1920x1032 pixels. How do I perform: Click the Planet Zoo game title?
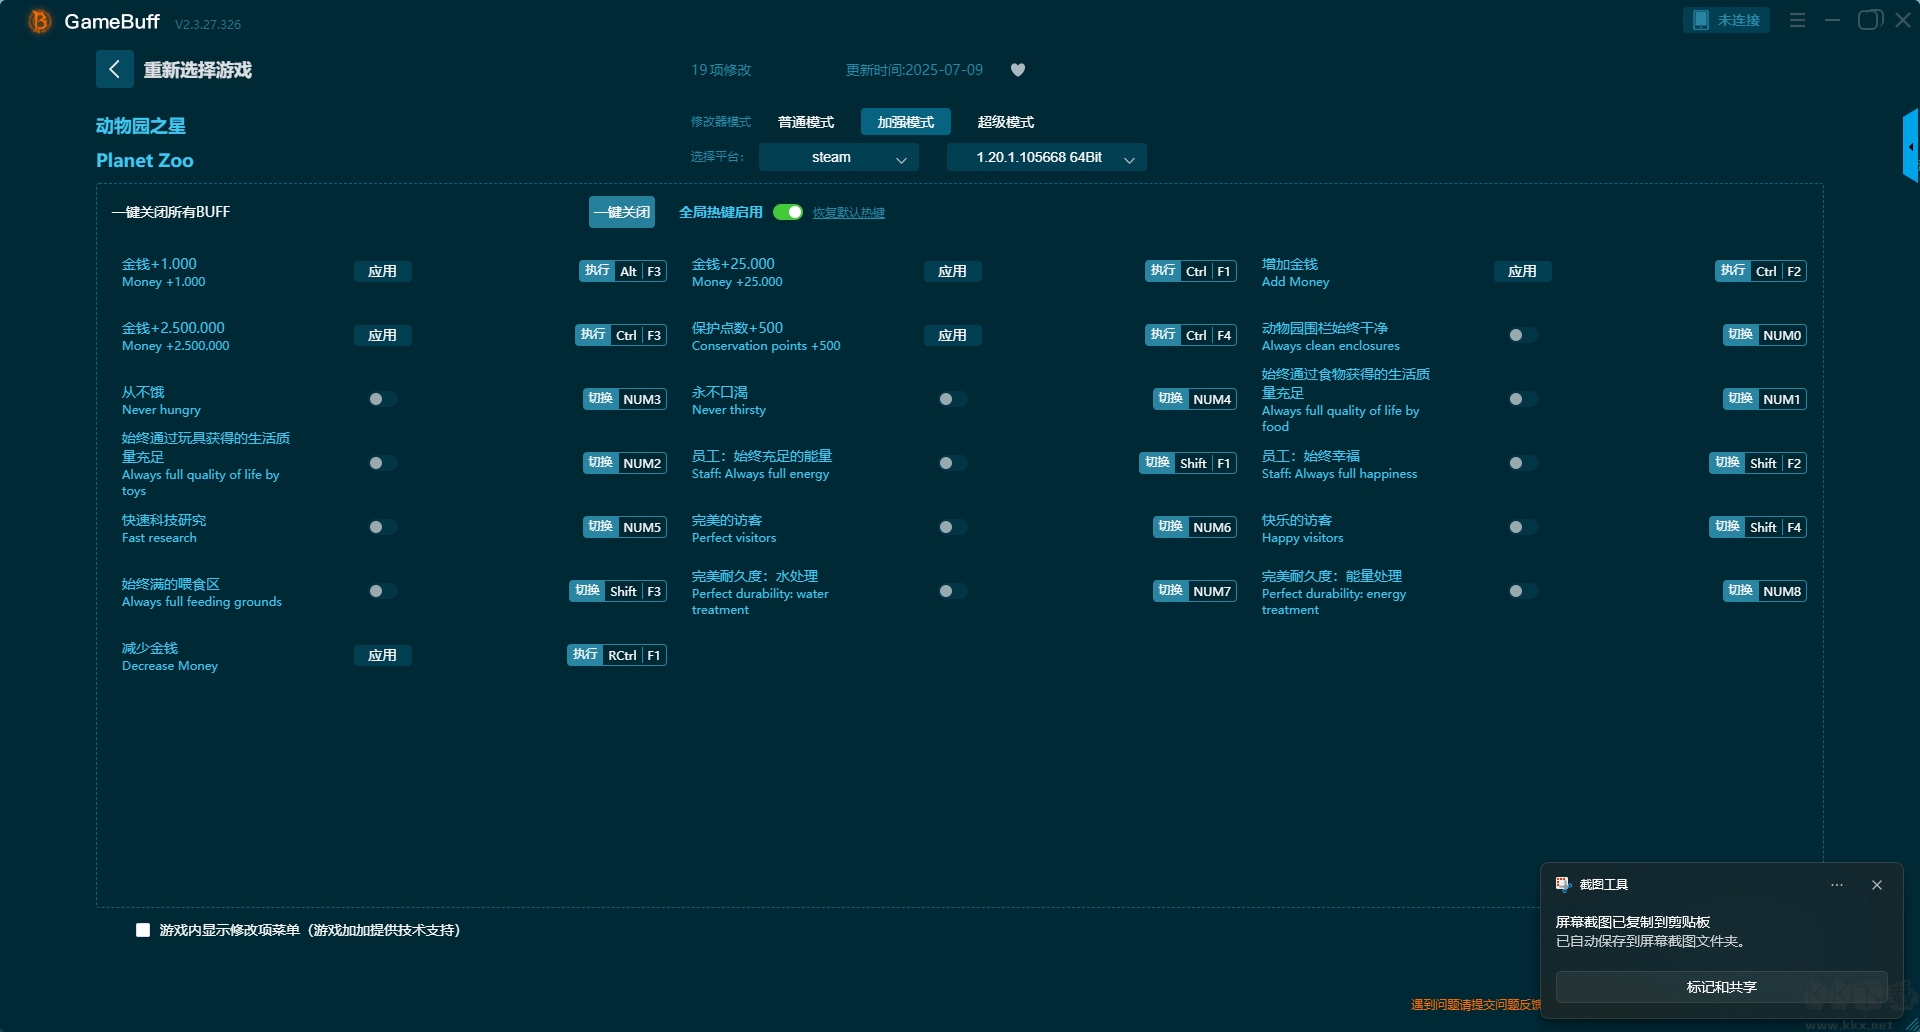pos(145,160)
